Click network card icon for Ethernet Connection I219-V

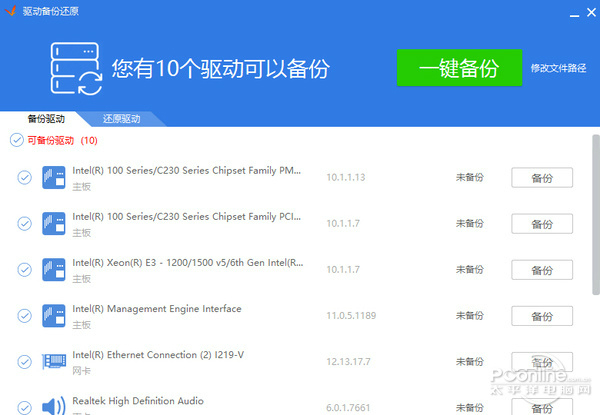pos(54,361)
